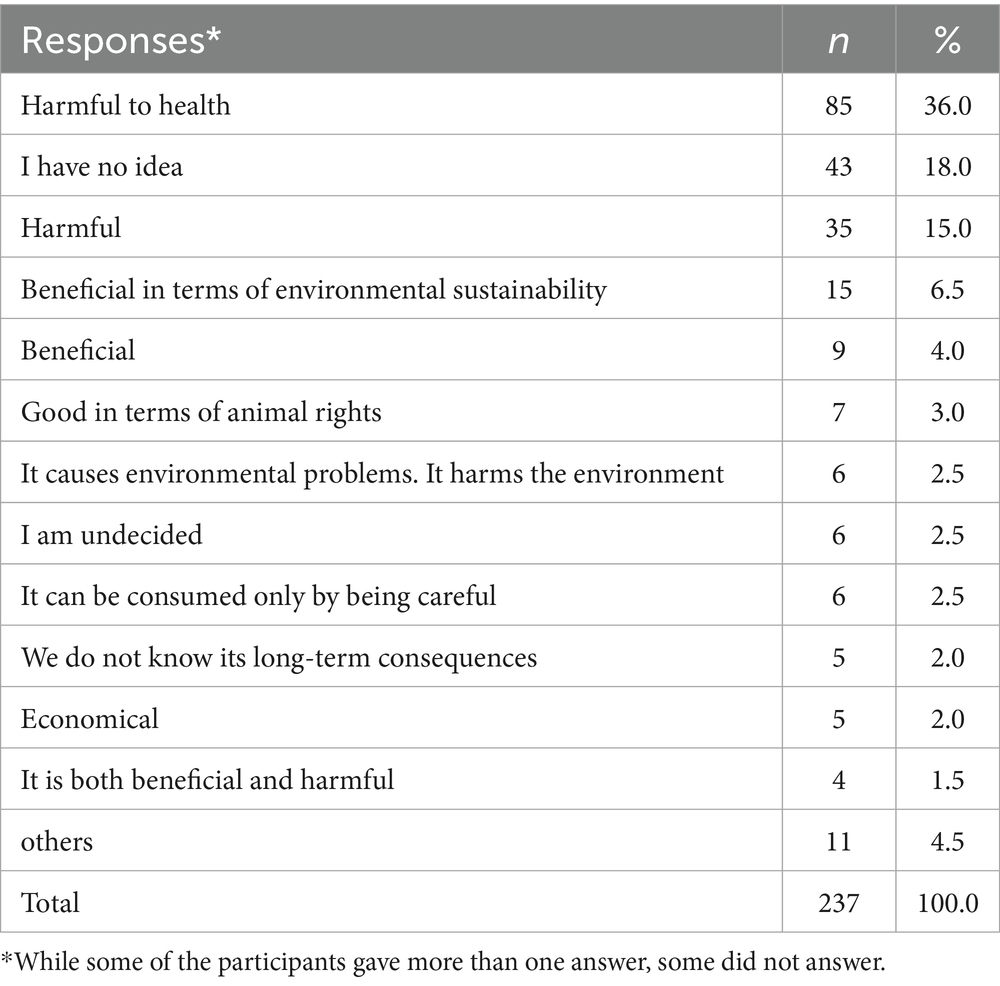Click the "others" row label

point(57,842)
